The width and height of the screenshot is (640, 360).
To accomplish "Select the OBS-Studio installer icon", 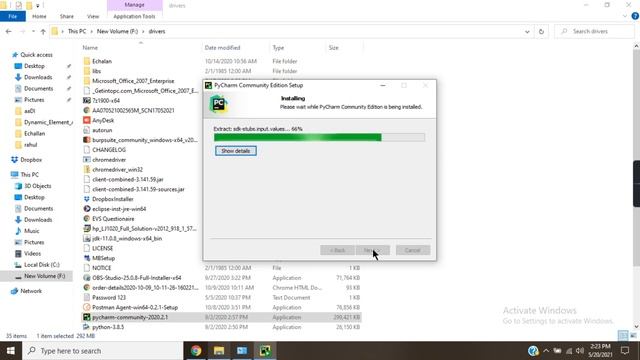I will pos(87,278).
